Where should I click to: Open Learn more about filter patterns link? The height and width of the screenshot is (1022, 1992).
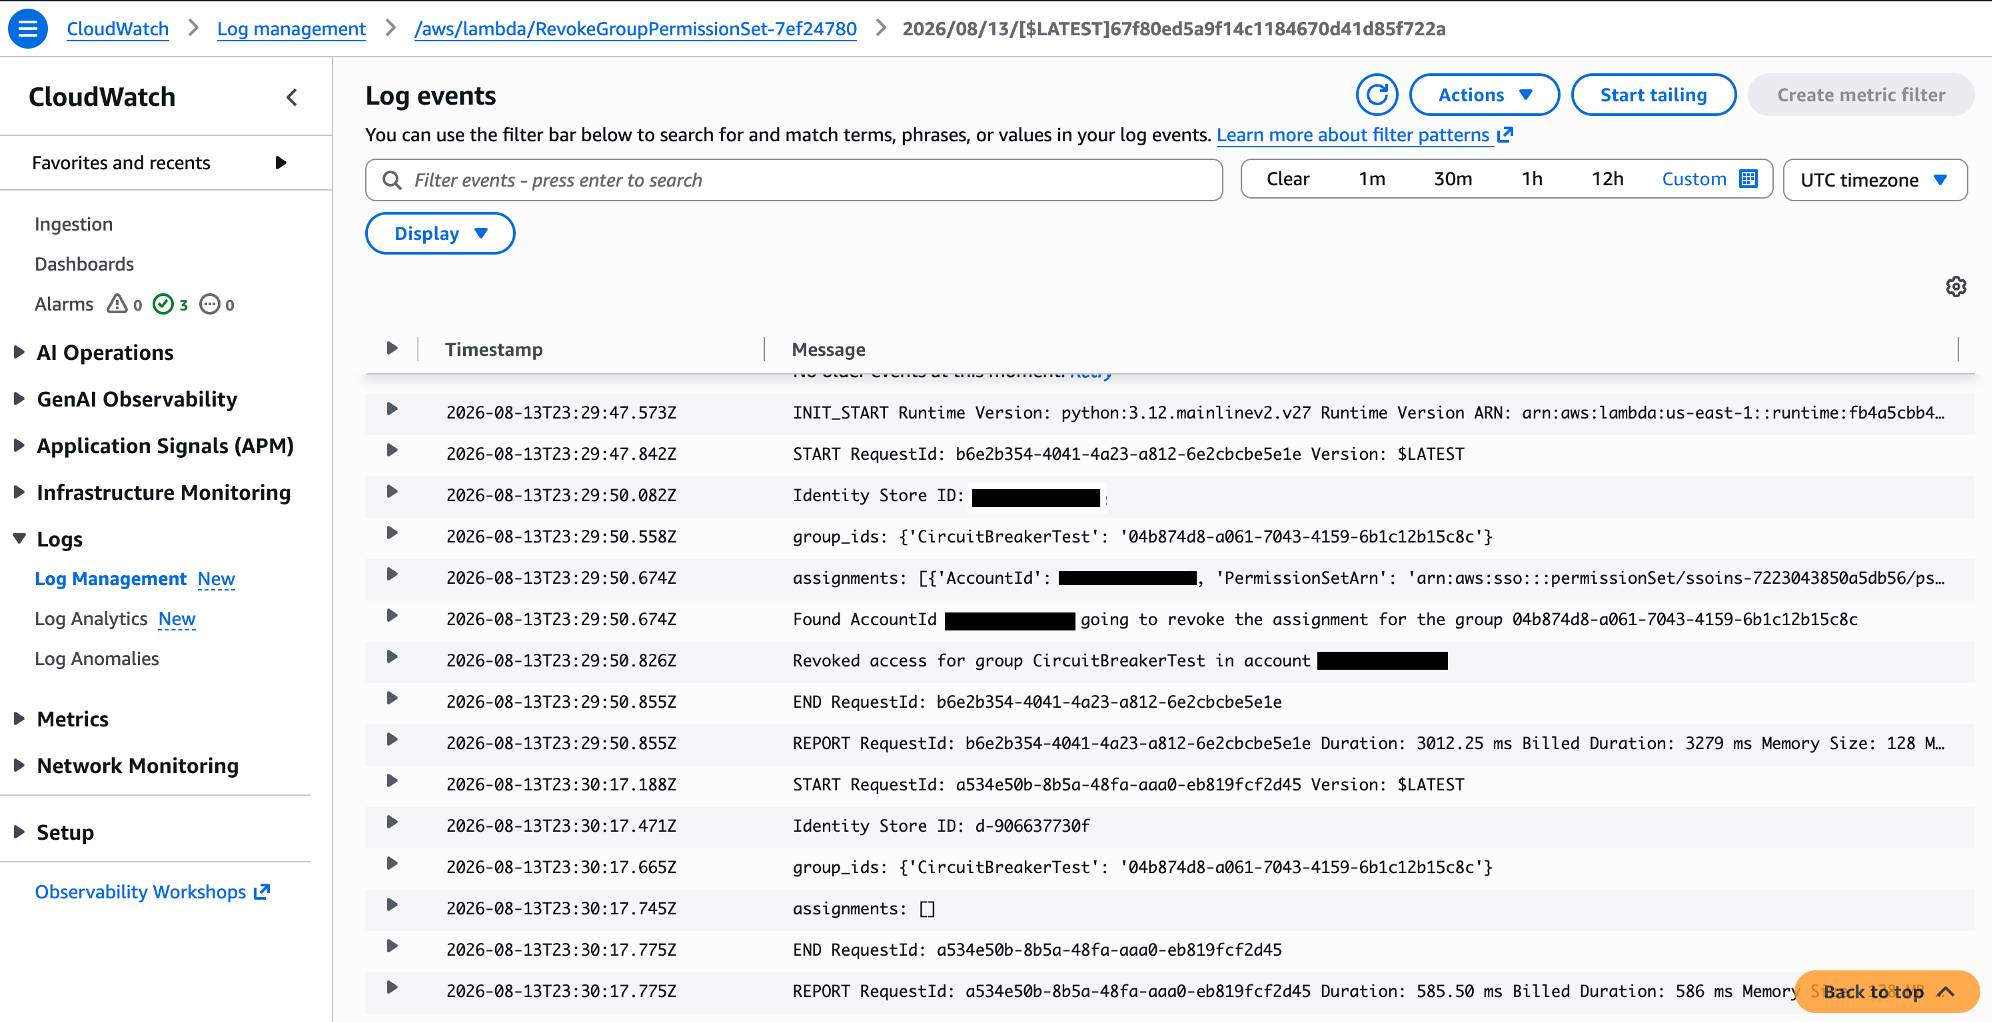[1365, 135]
